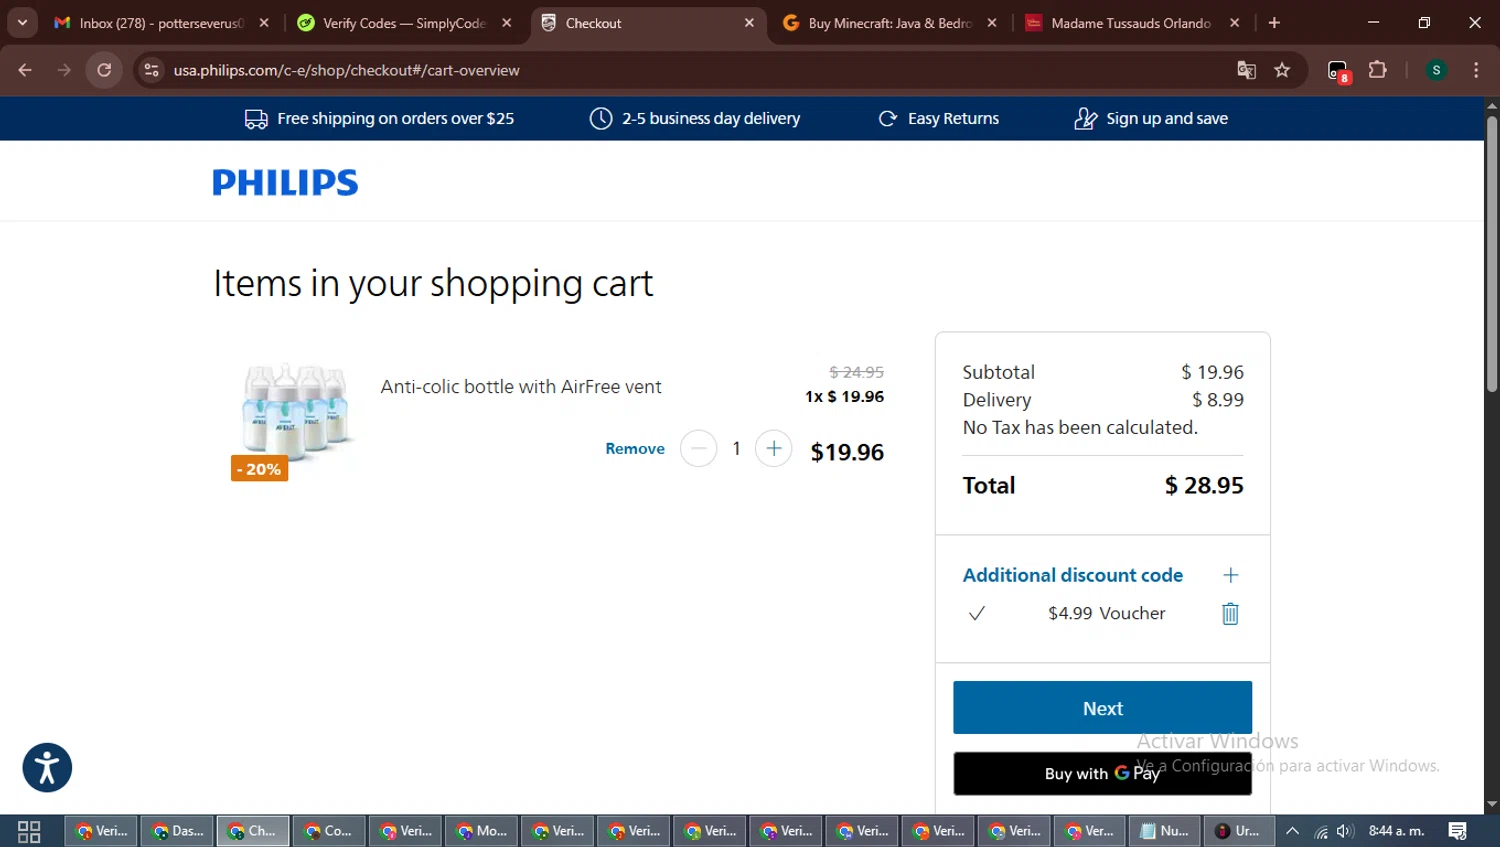Switch to Verify Codes SimplyCodes tab
The height and width of the screenshot is (847, 1500).
(x=403, y=23)
